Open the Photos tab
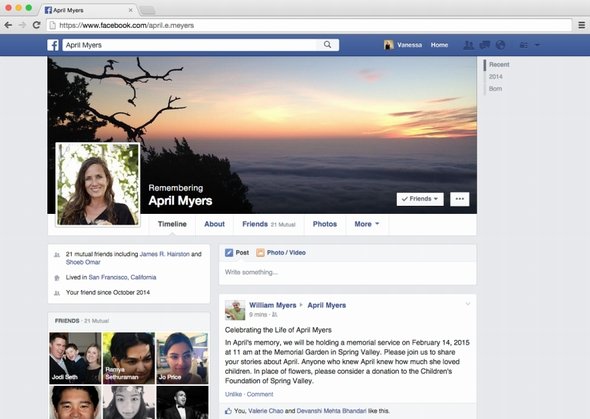The image size is (590, 419). click(x=325, y=224)
